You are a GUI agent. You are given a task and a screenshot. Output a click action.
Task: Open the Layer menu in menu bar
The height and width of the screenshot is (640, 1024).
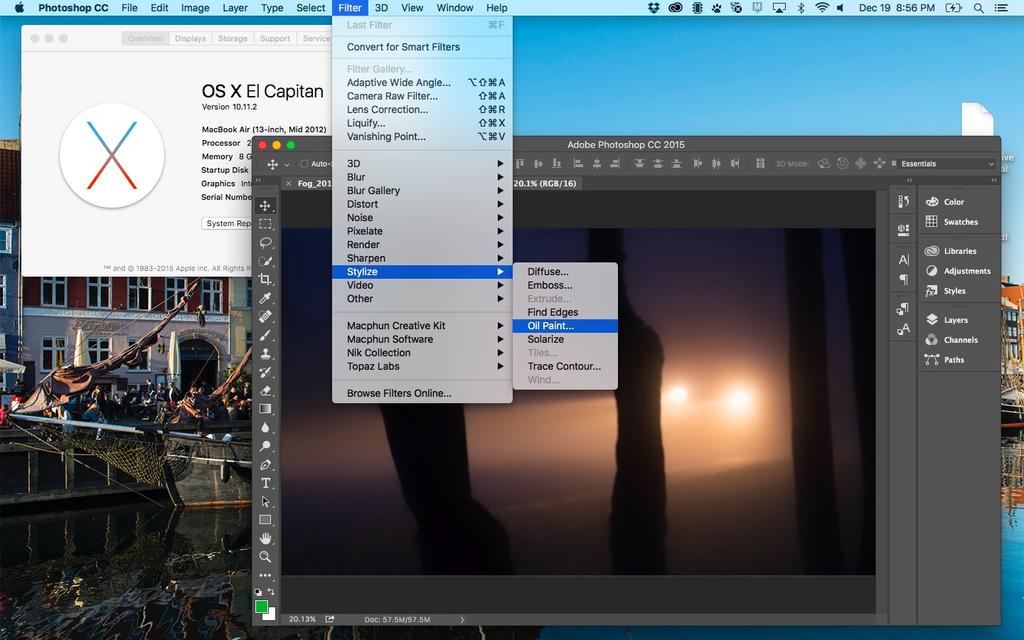pyautogui.click(x=235, y=8)
